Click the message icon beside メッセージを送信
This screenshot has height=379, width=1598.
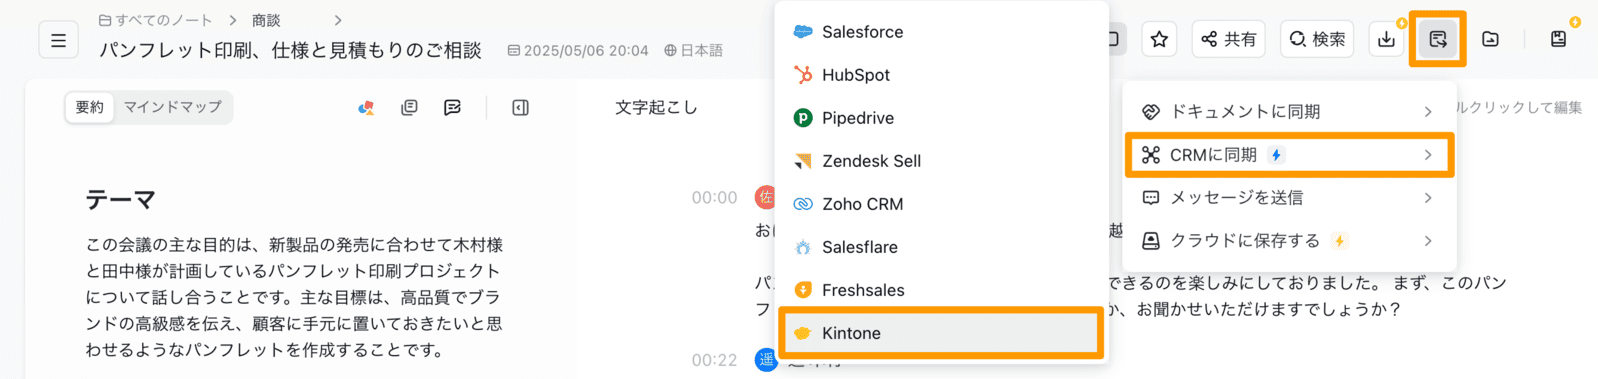(1151, 198)
